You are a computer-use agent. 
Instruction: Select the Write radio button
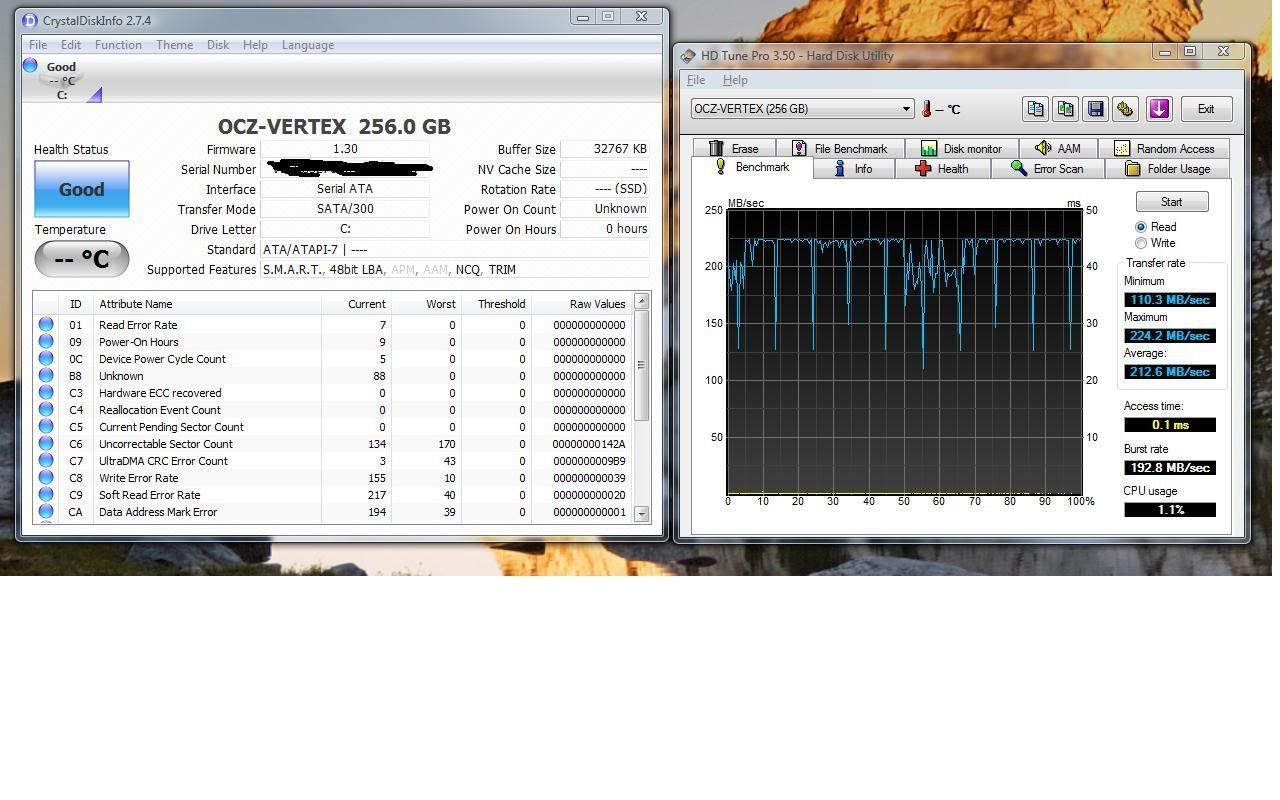[1141, 243]
